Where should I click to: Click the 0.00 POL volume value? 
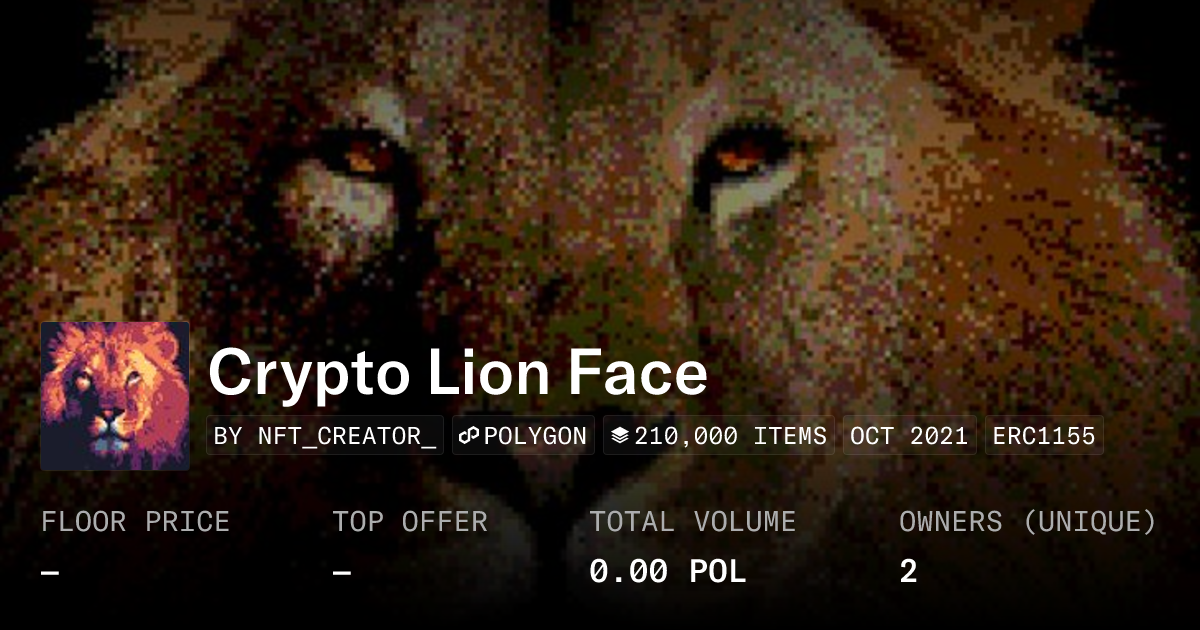667,572
